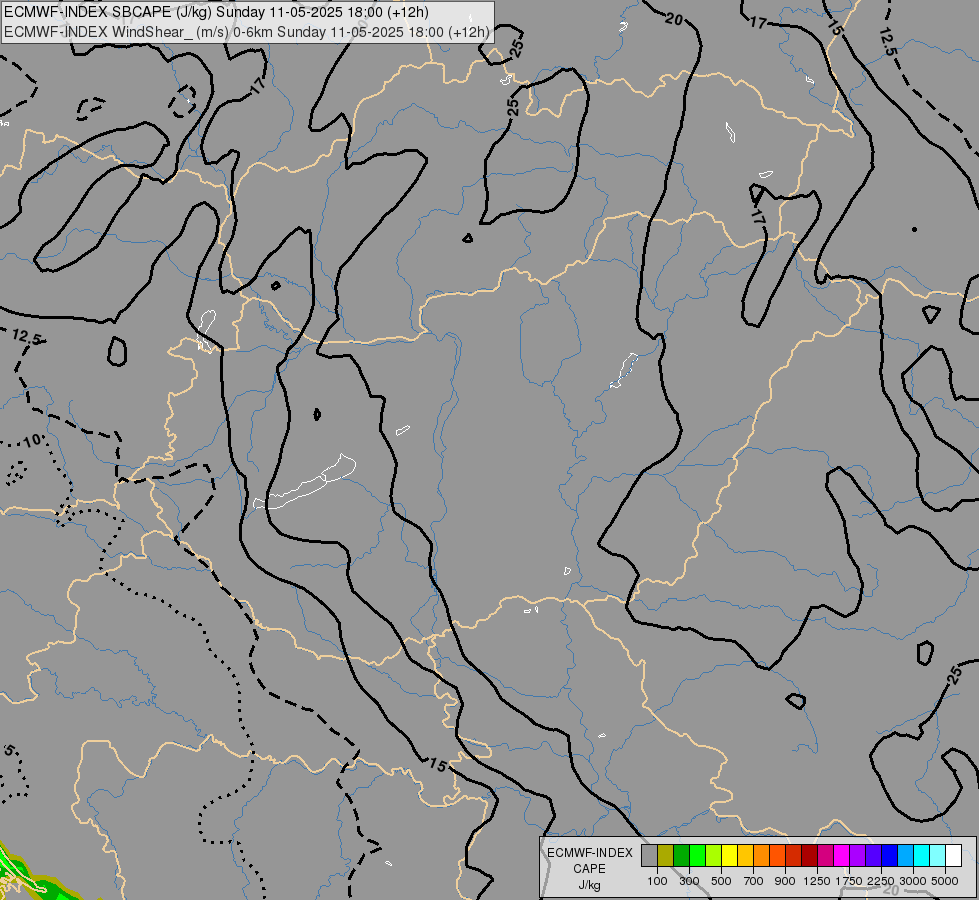Click the legend value '3000'
Screen dimensions: 979x900
[x=913, y=881]
